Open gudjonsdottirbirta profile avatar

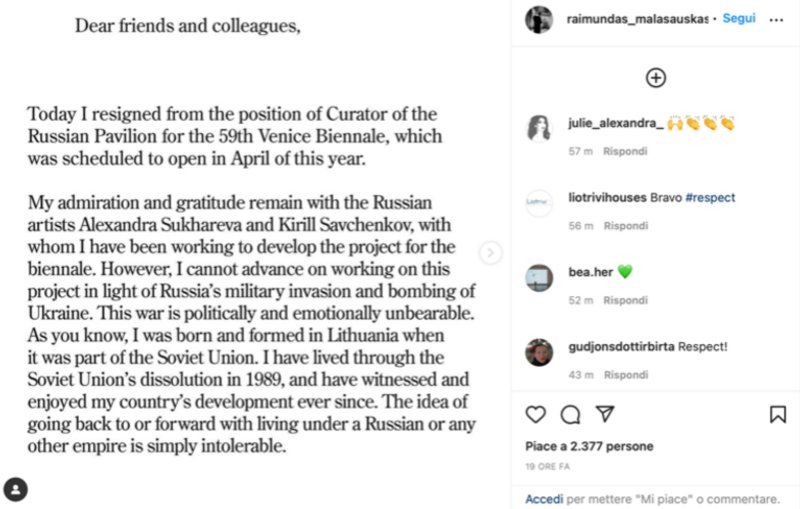(x=539, y=352)
